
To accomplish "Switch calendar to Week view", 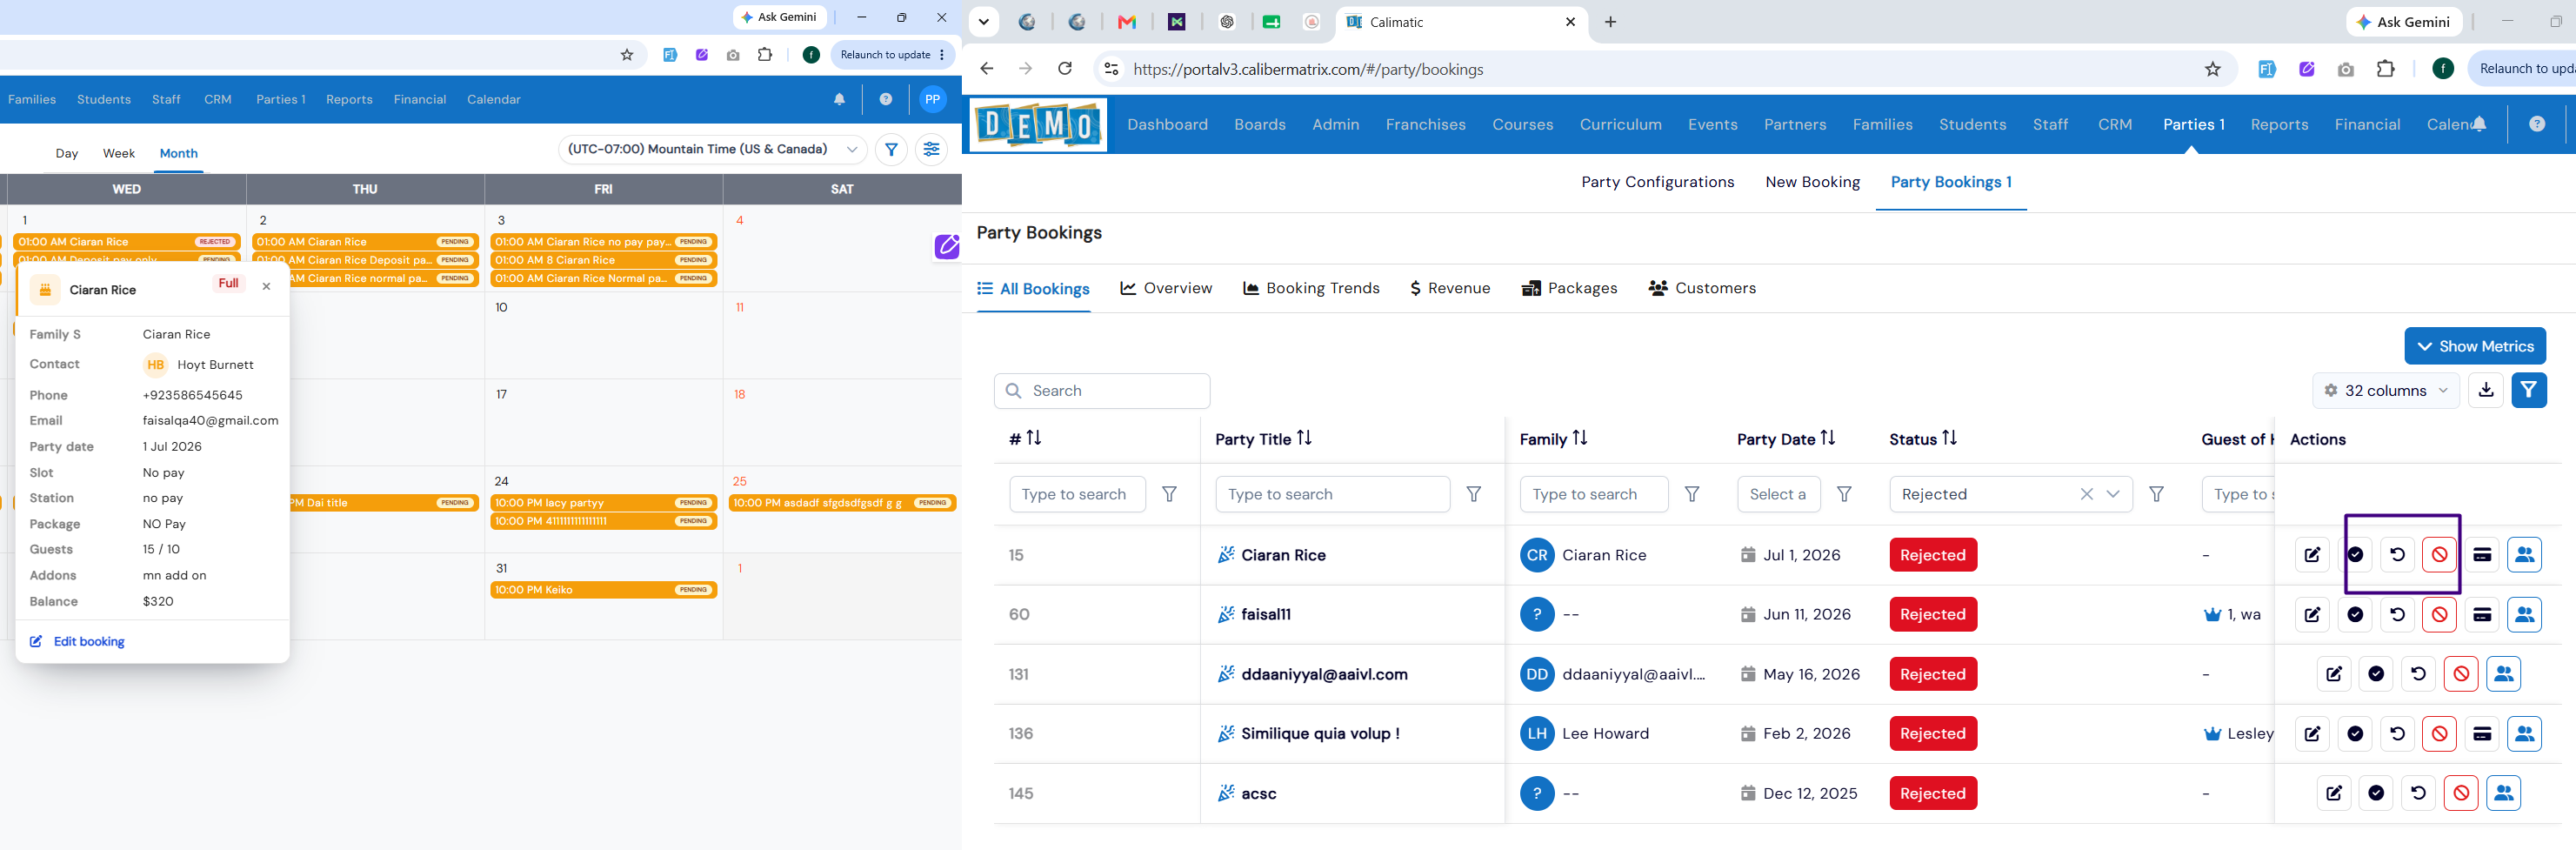I will point(118,153).
